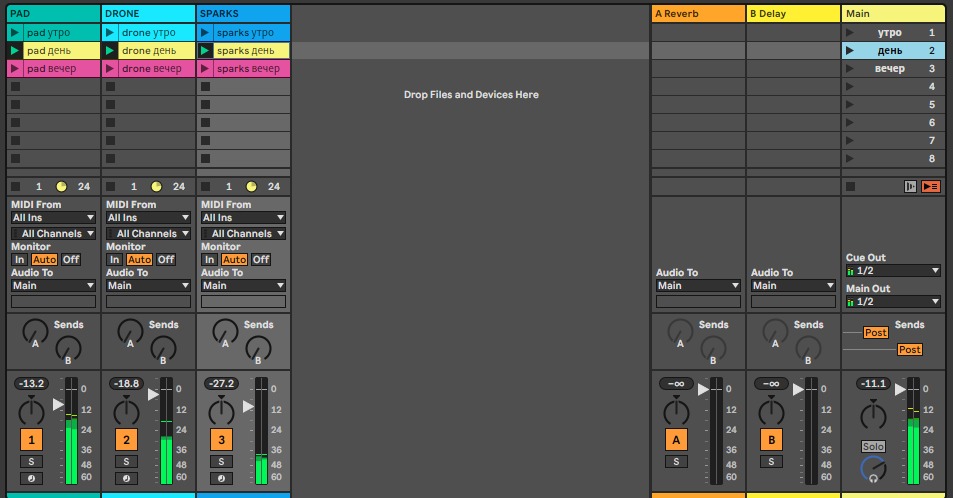
Task: Launch scene 'день' in Main track
Action: [850, 50]
